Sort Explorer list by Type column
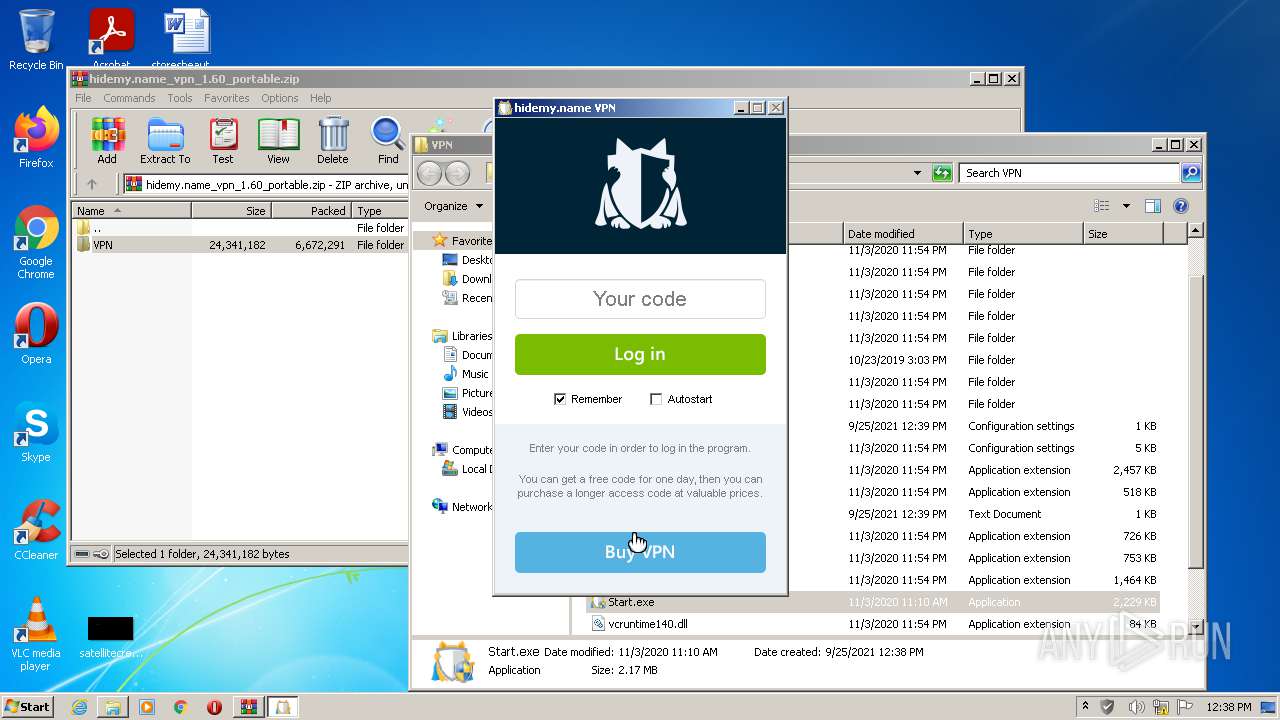The image size is (1280, 720). (1023, 234)
